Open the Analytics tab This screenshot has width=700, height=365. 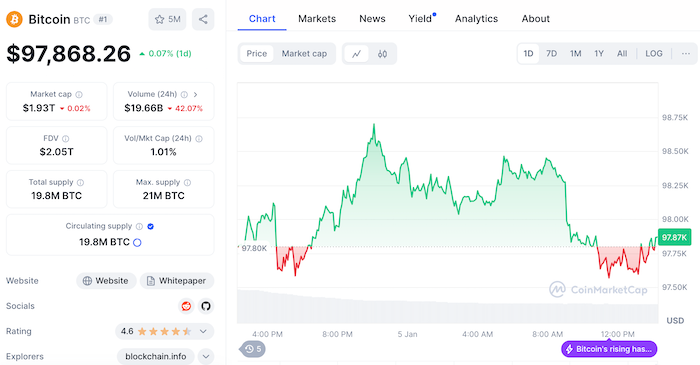click(x=476, y=19)
